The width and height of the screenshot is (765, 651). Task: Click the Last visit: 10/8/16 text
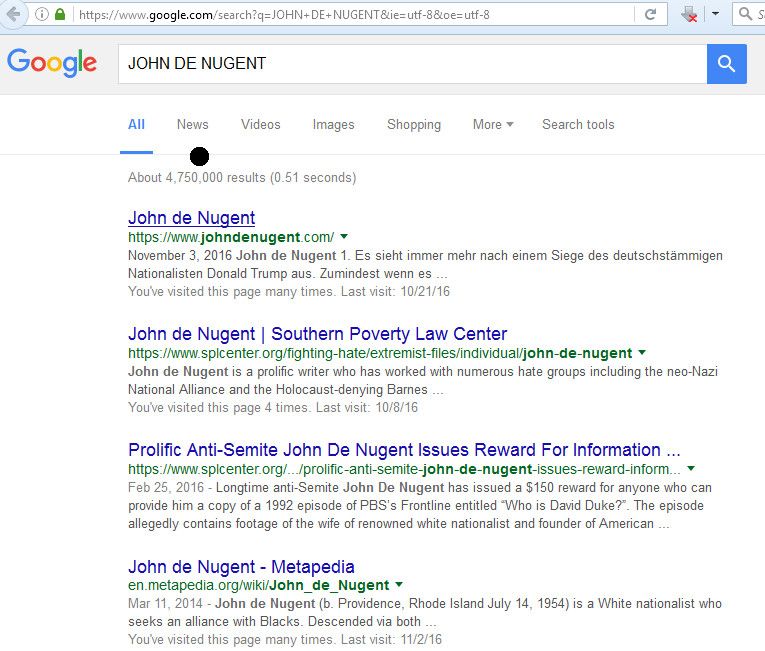pos(367,407)
